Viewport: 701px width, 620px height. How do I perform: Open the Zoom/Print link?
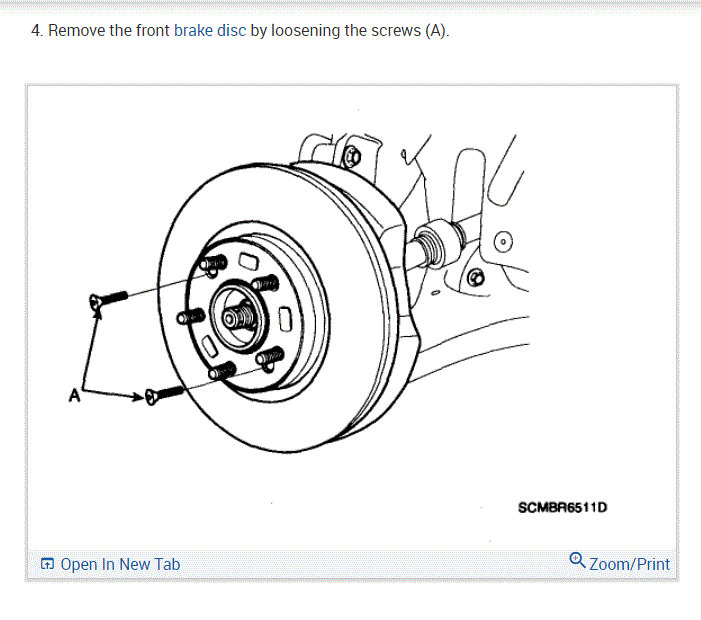pyautogui.click(x=629, y=564)
